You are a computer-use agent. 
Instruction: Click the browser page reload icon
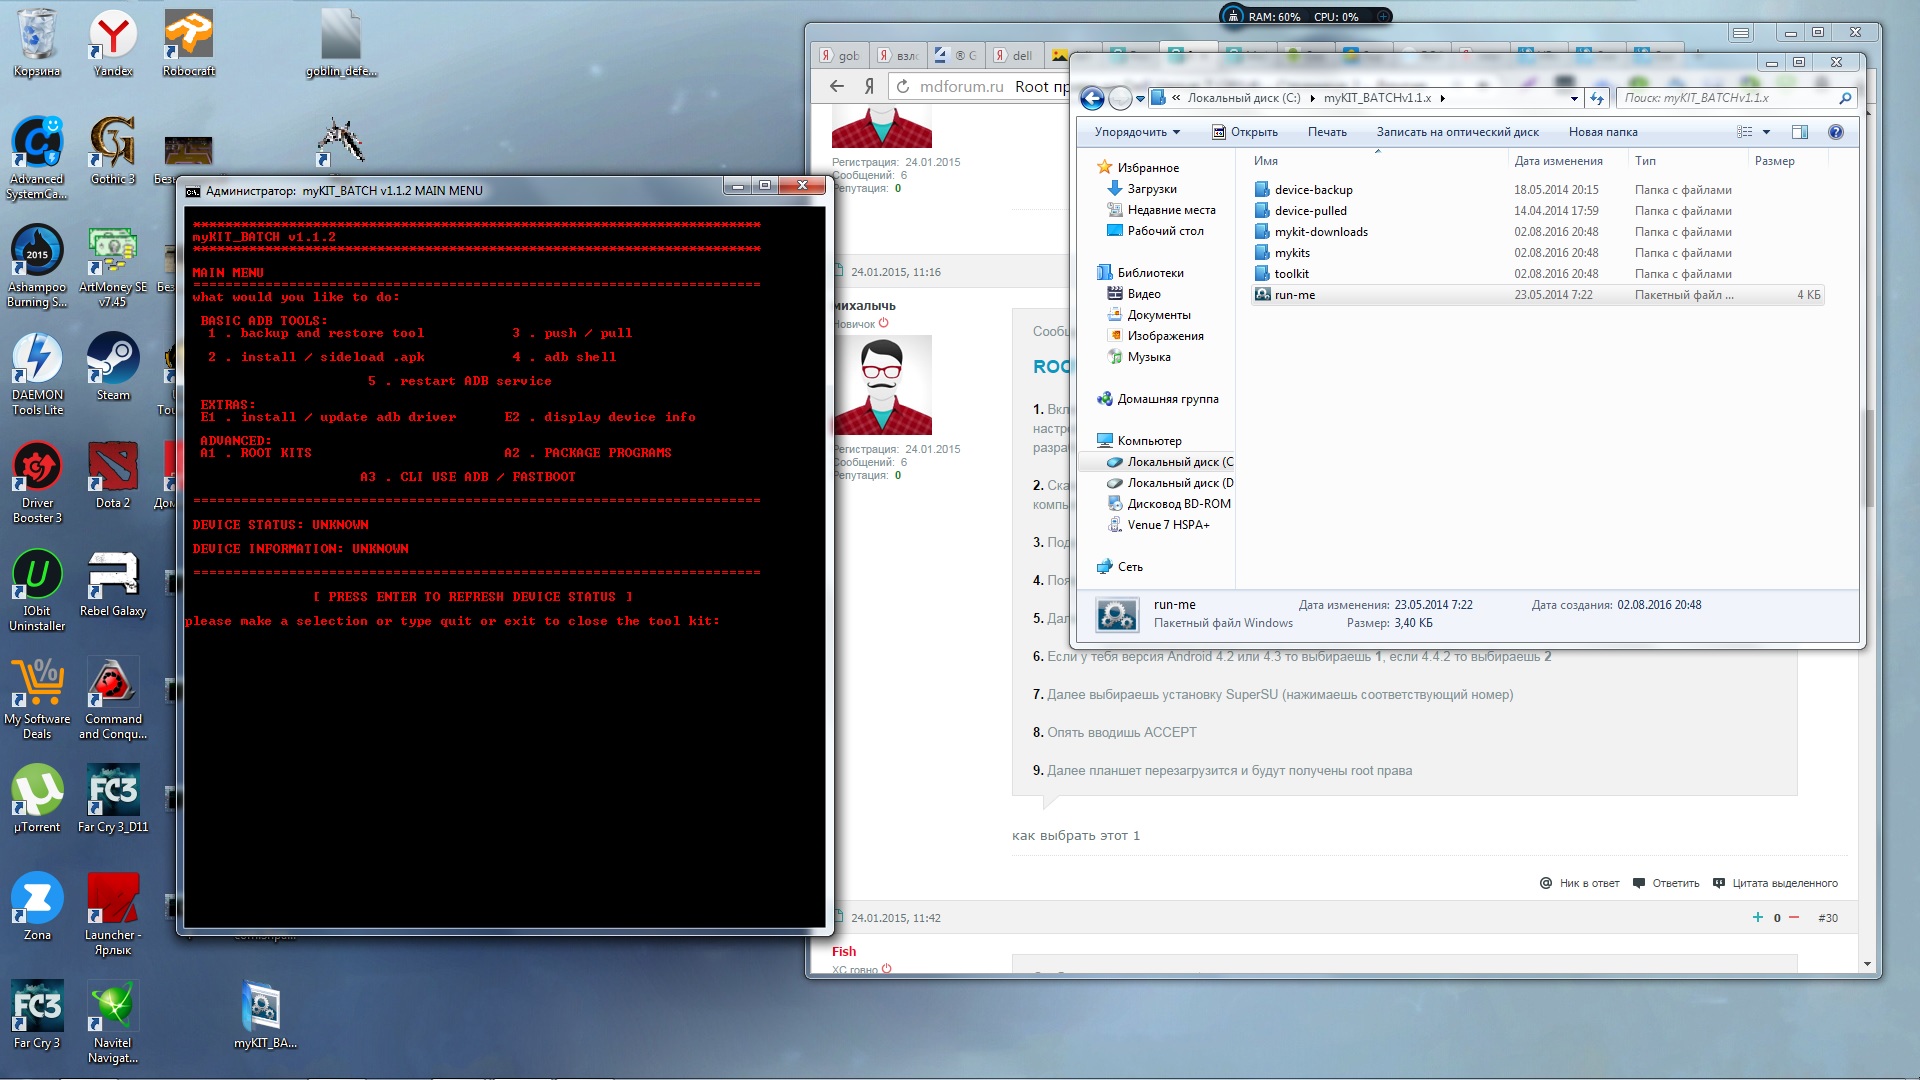[902, 86]
